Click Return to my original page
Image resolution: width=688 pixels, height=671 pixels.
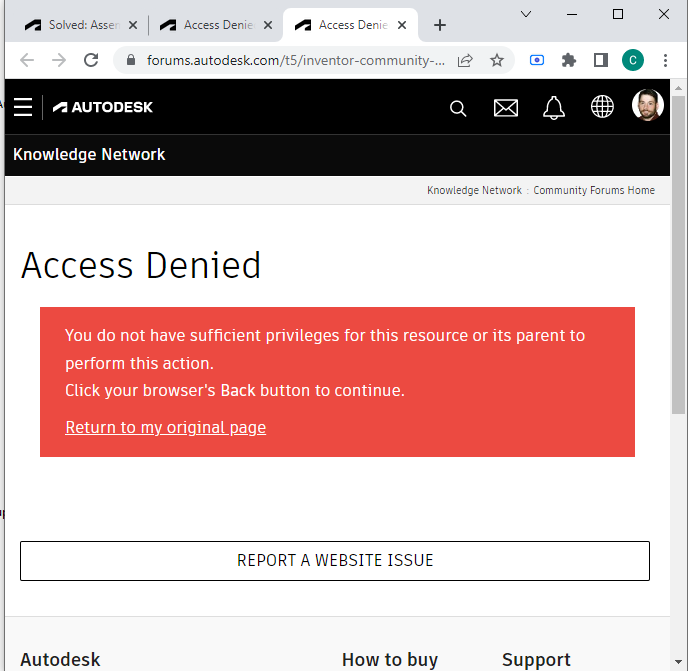(166, 427)
